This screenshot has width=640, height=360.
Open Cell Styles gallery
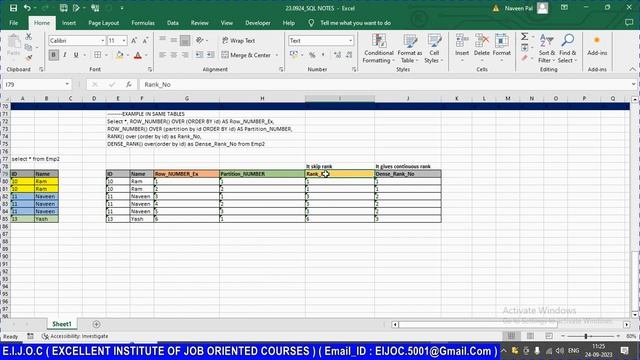[434, 49]
